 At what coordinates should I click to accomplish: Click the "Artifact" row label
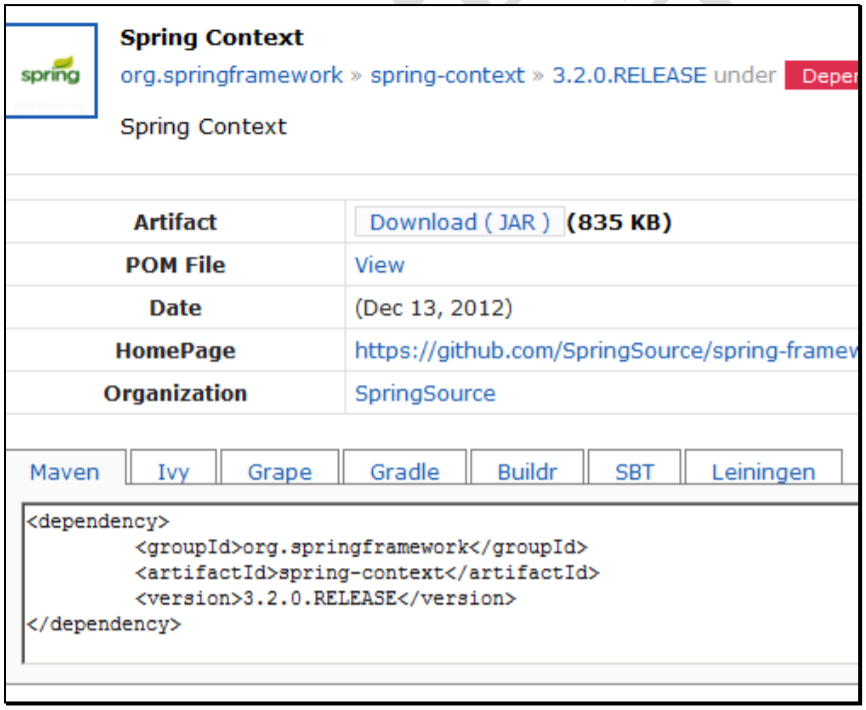tap(175, 222)
